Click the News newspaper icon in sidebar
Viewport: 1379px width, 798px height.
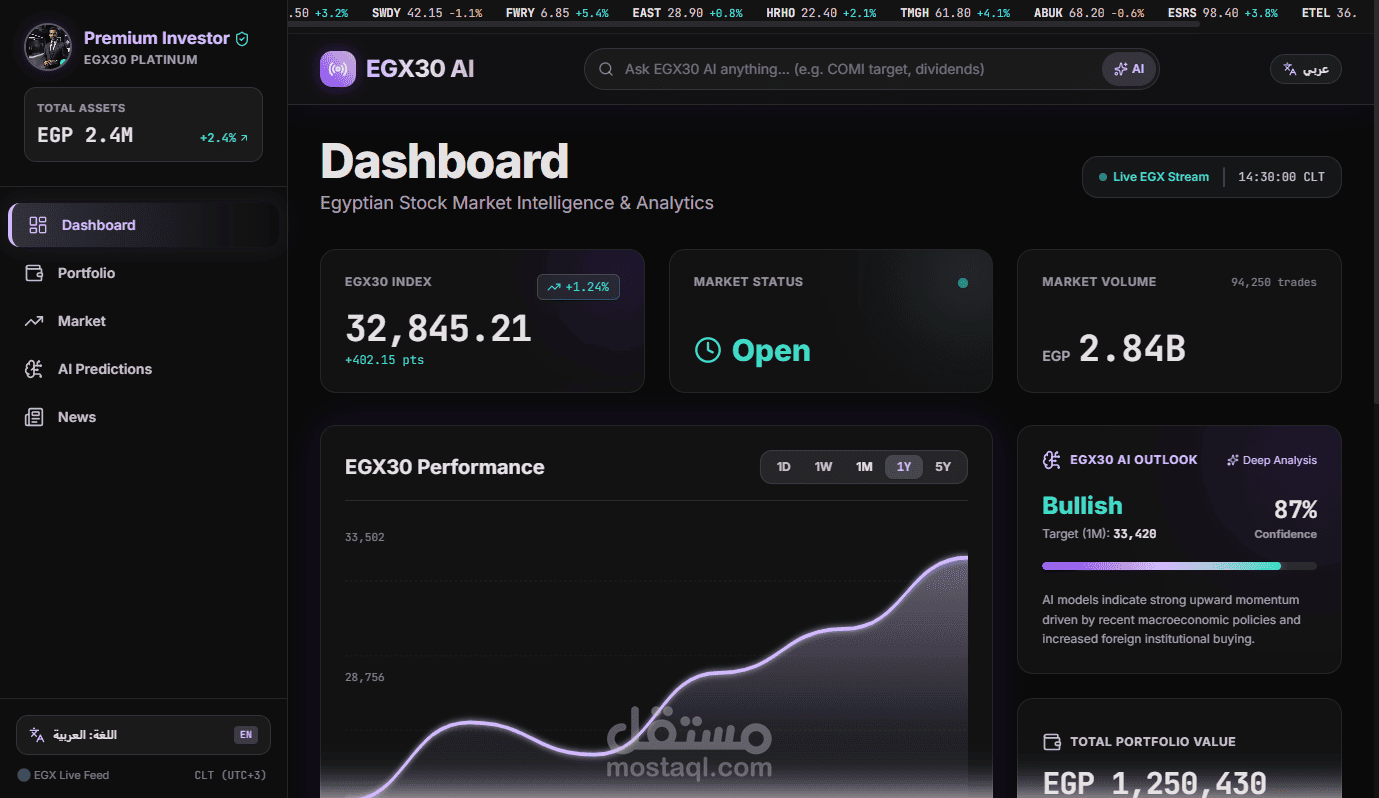pos(34,417)
